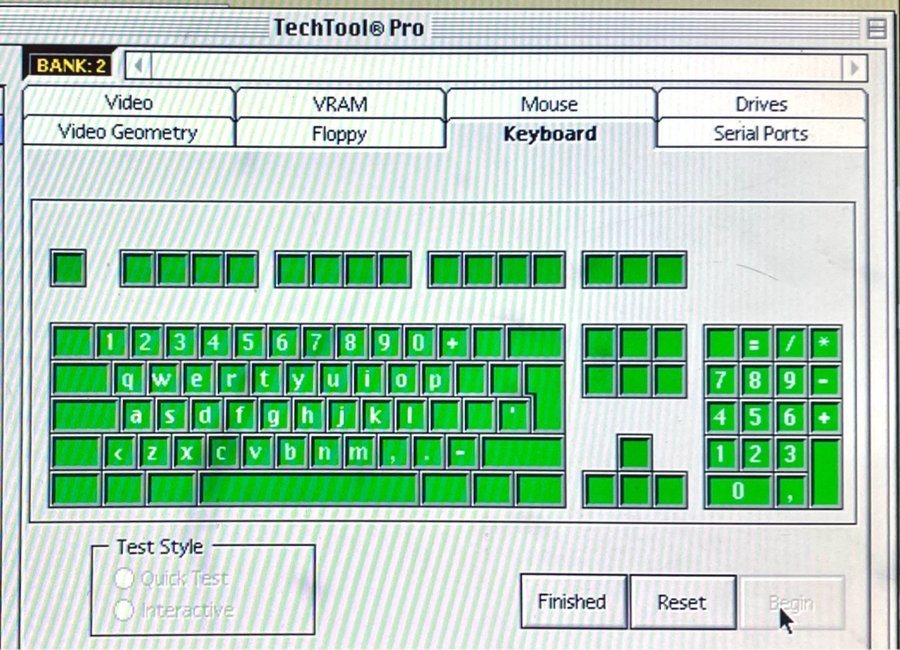Viewport: 900px width, 650px height.
Task: Click the left scroll arrow beside BANK
Action: tap(138, 67)
